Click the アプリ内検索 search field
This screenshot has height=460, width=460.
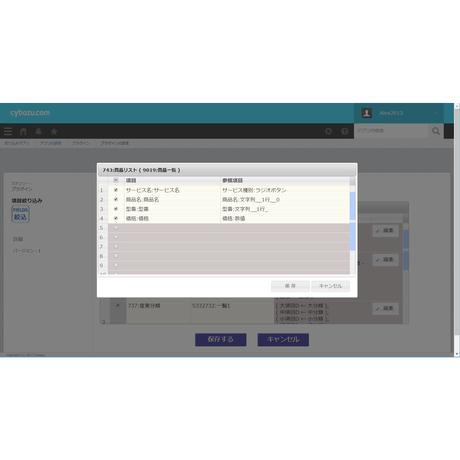391,131
